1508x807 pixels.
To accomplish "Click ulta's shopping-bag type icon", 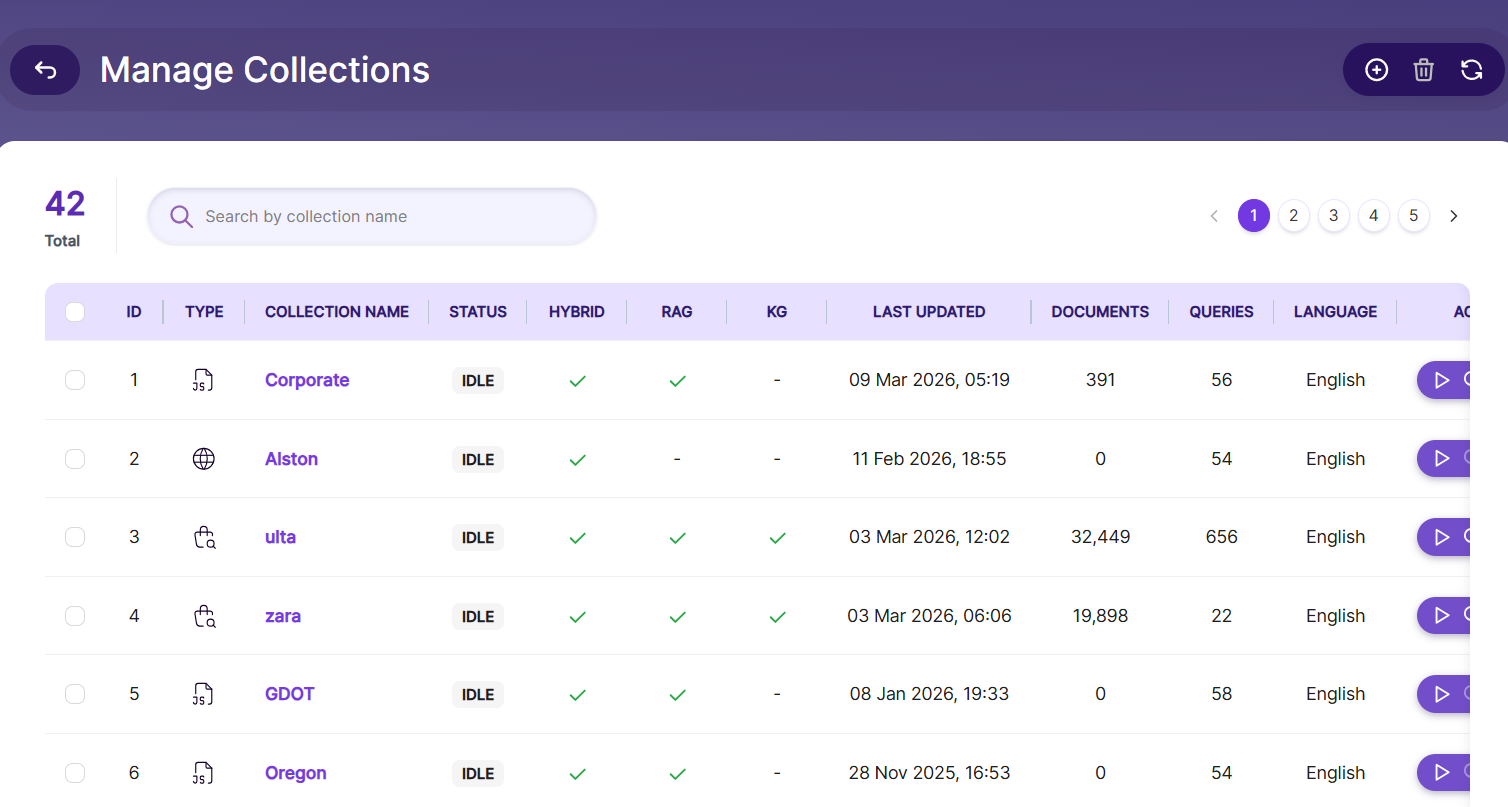I will pos(203,537).
